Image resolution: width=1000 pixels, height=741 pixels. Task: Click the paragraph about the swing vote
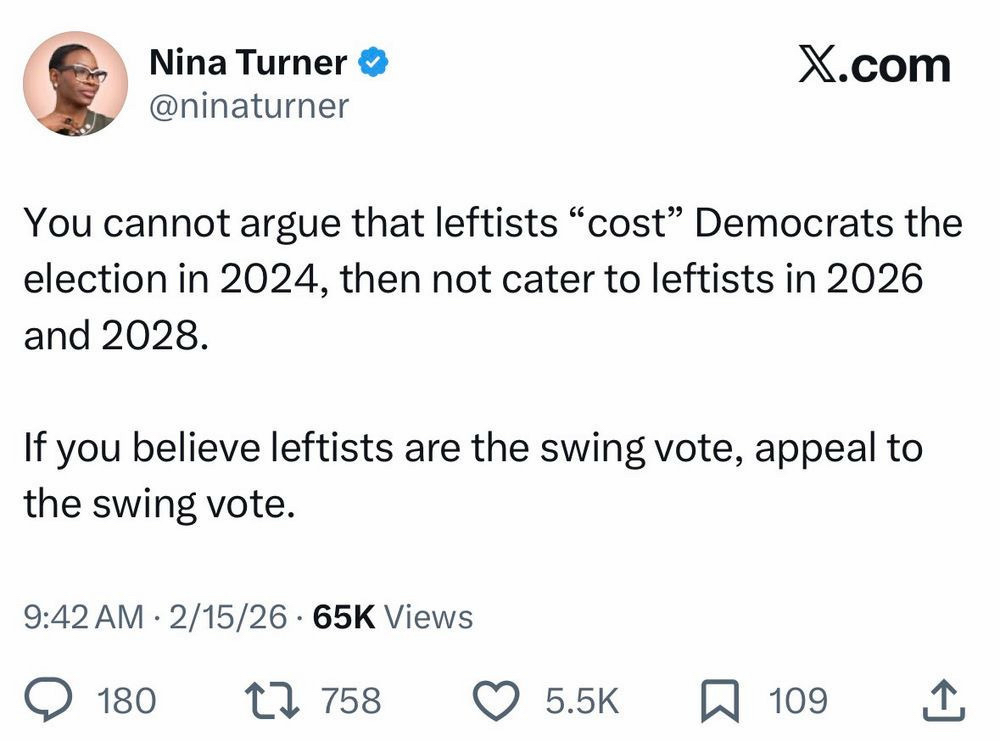(x=472, y=476)
